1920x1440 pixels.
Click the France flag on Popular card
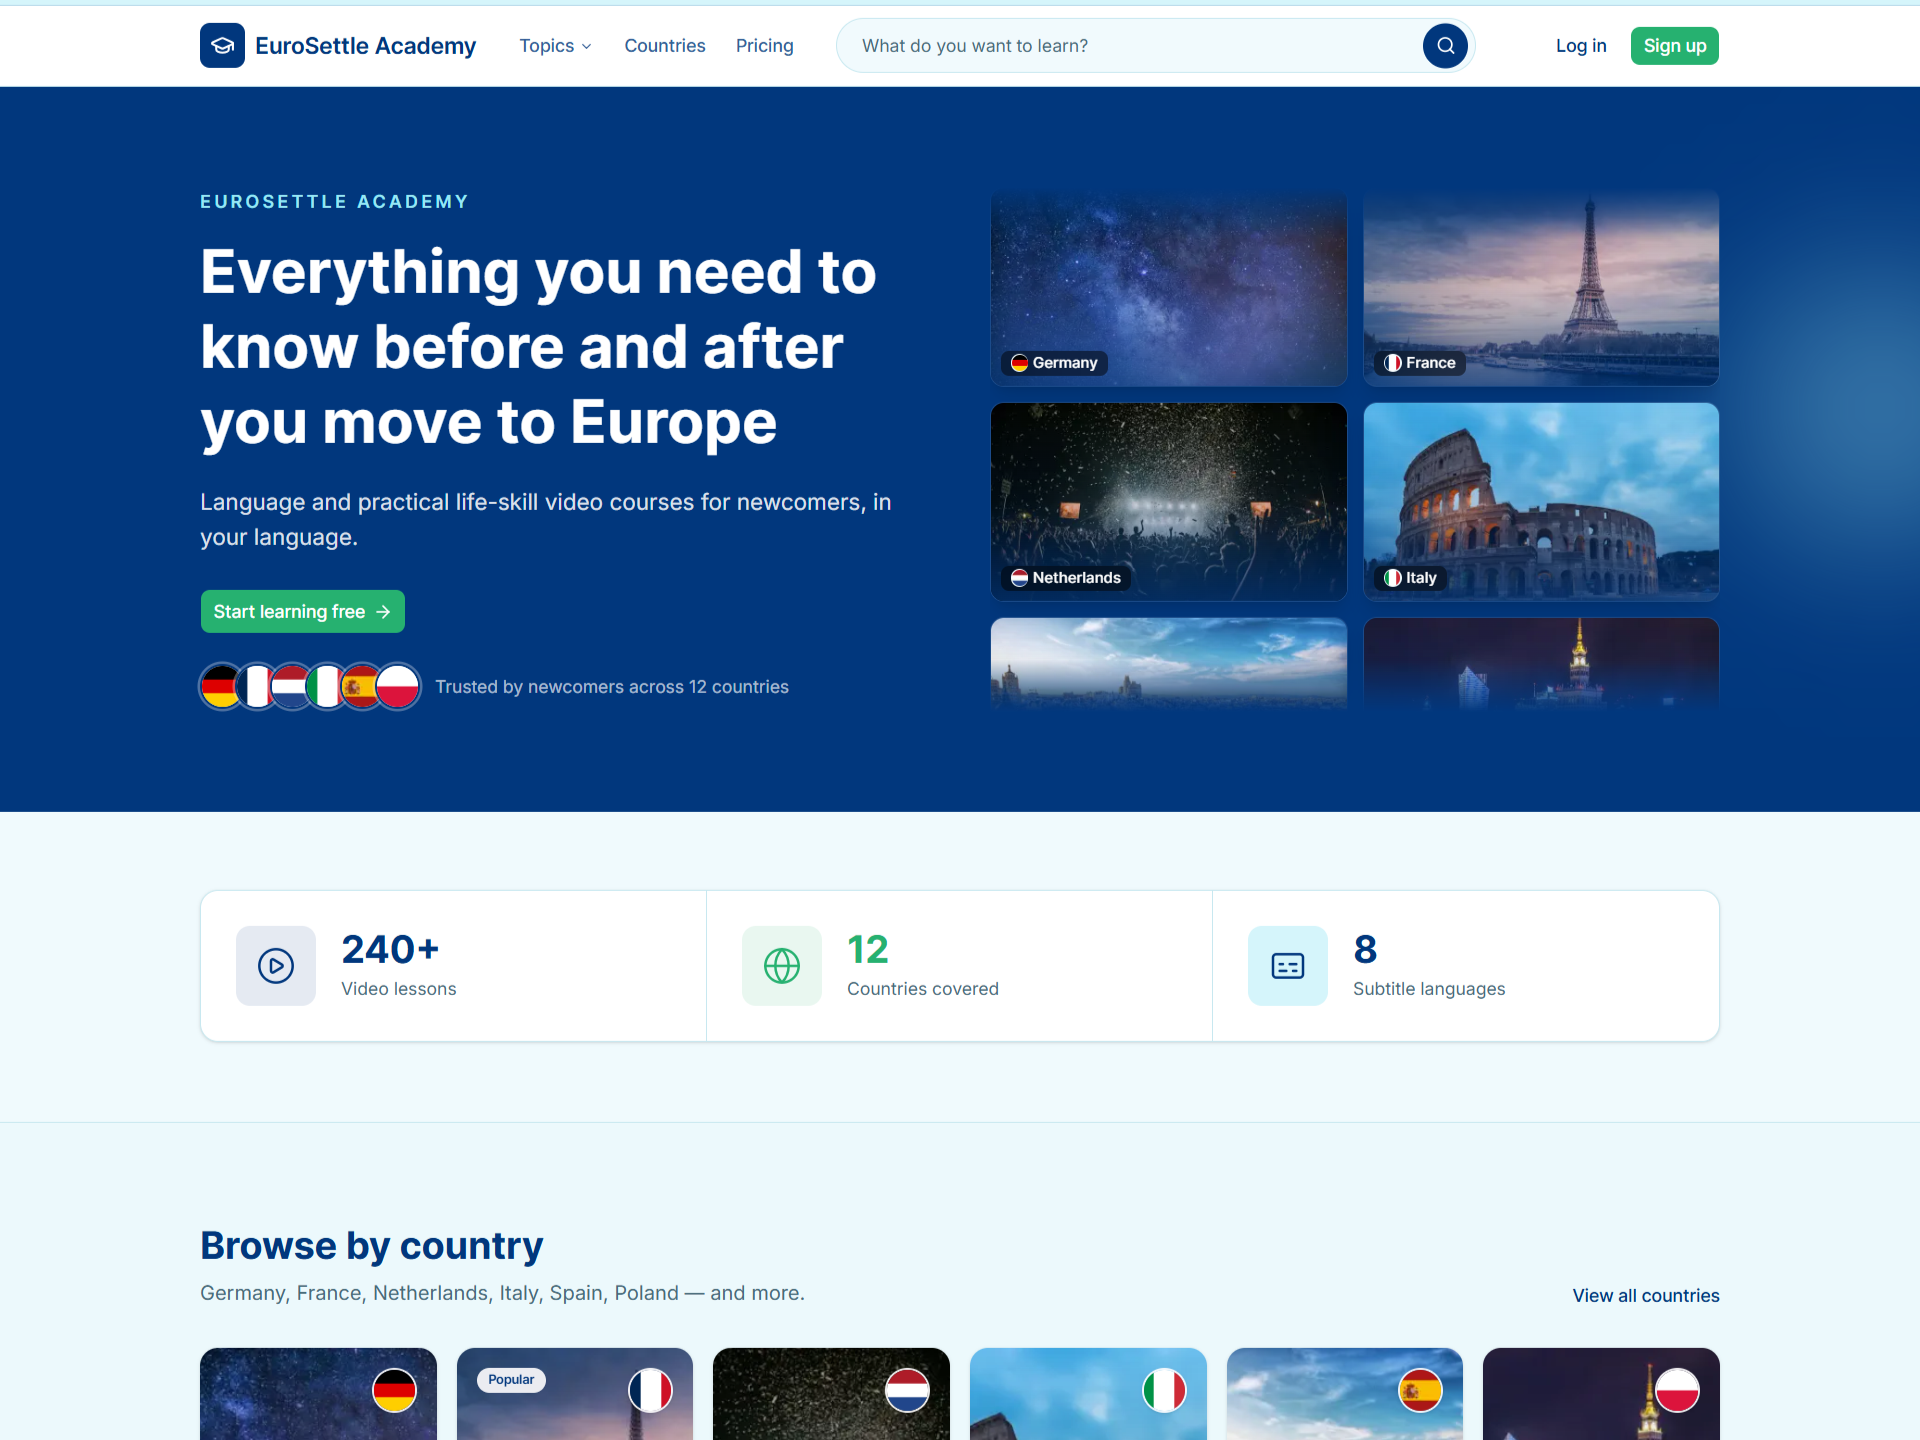click(651, 1390)
